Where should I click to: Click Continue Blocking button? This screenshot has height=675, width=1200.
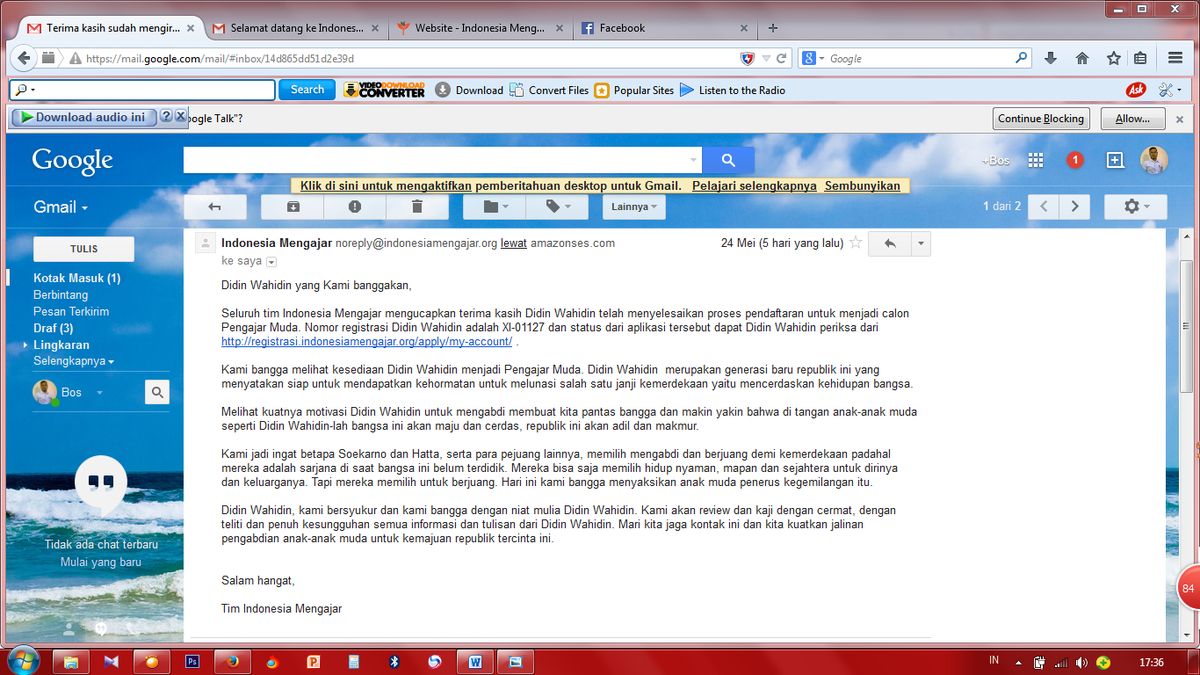[1041, 118]
